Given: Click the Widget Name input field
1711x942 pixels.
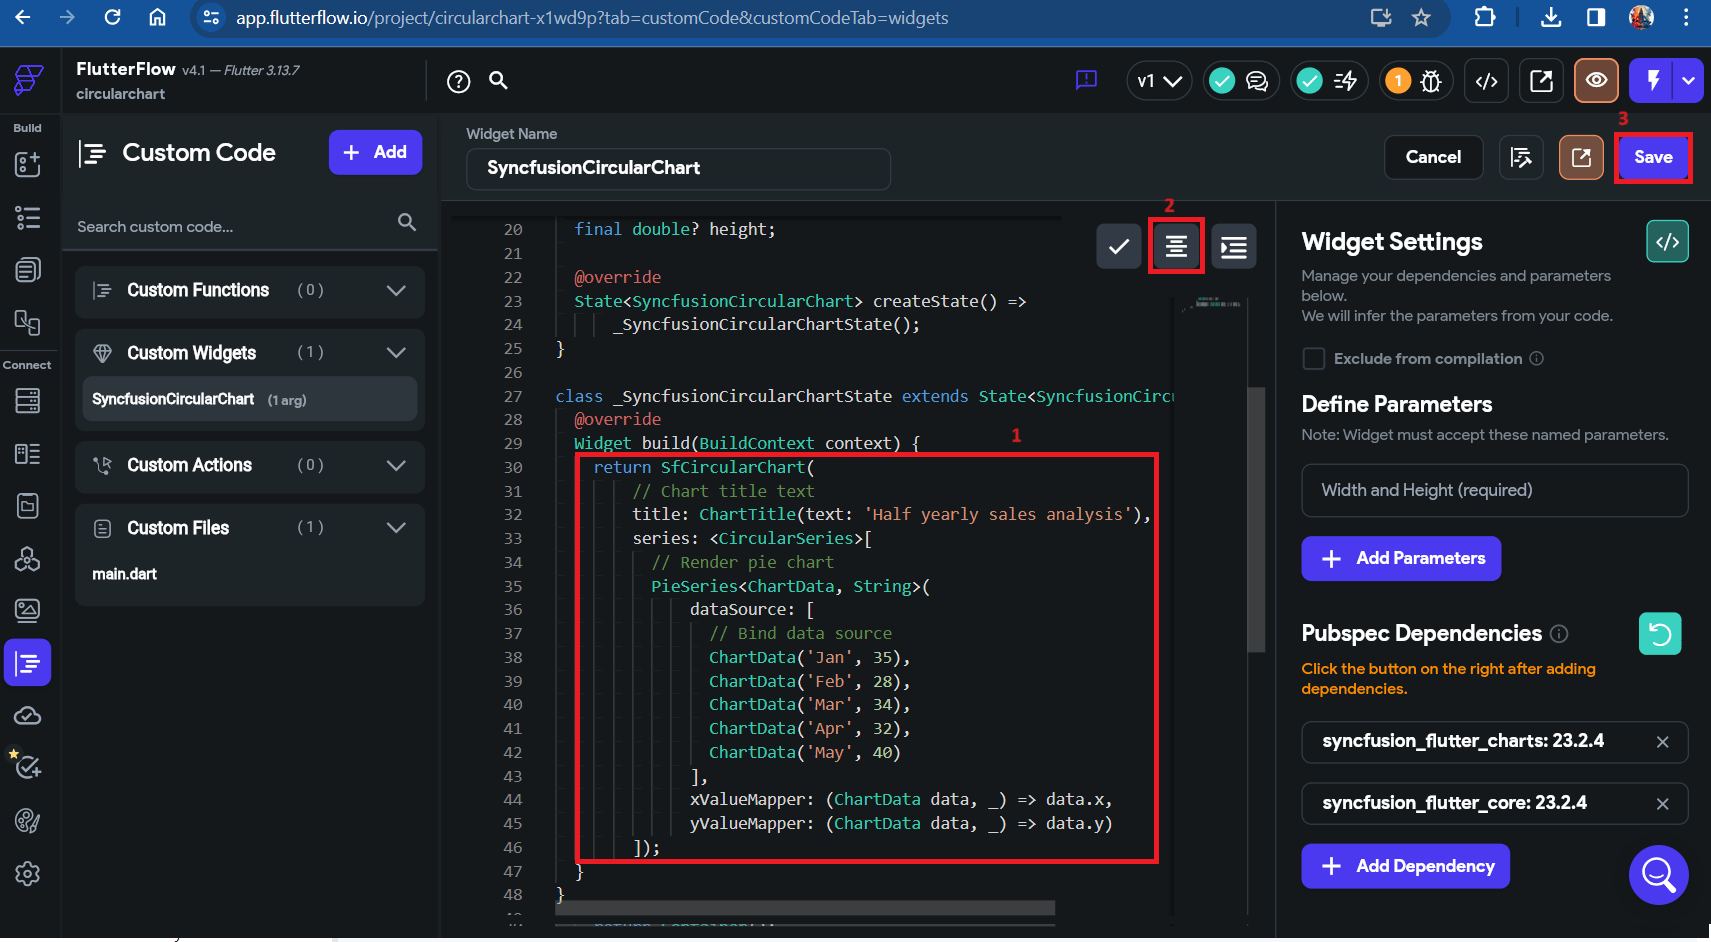Looking at the screenshot, I should coord(678,169).
